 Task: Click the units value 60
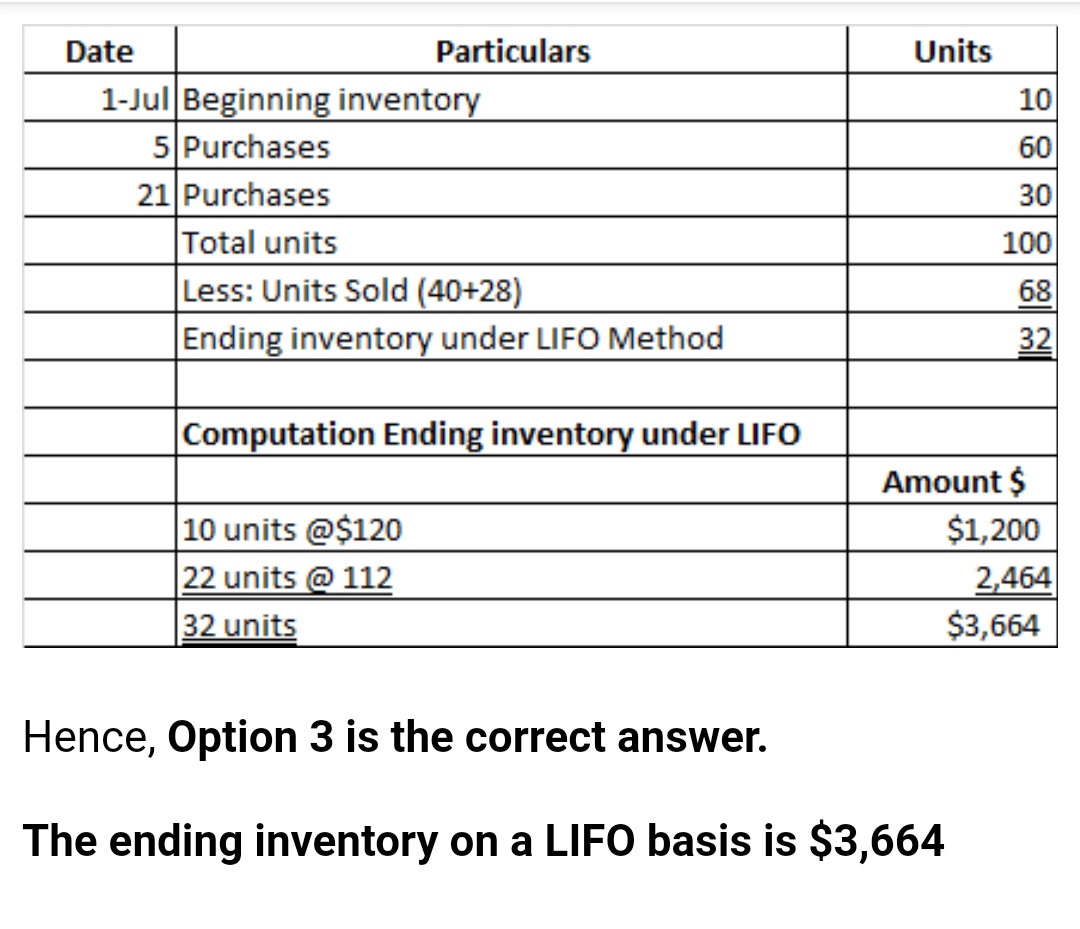[1035, 148]
